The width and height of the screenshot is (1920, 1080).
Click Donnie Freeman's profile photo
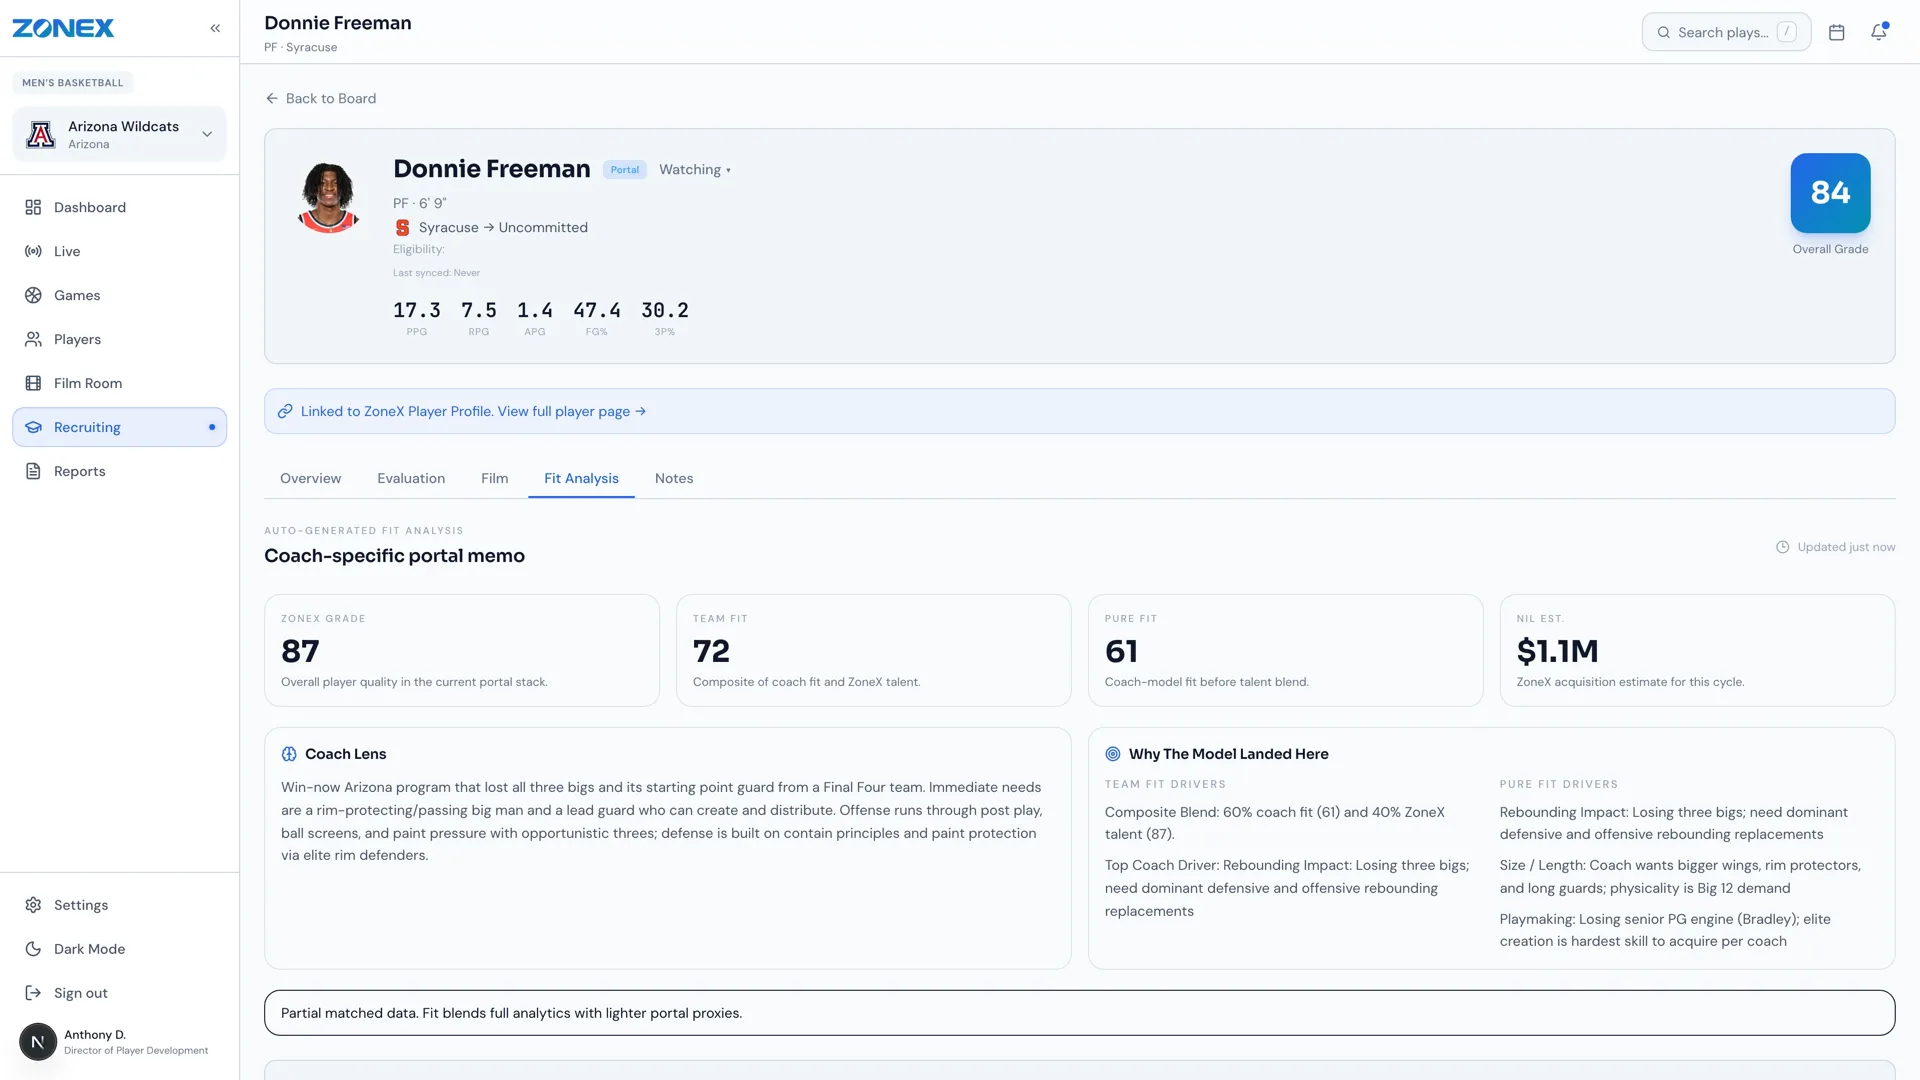click(328, 196)
